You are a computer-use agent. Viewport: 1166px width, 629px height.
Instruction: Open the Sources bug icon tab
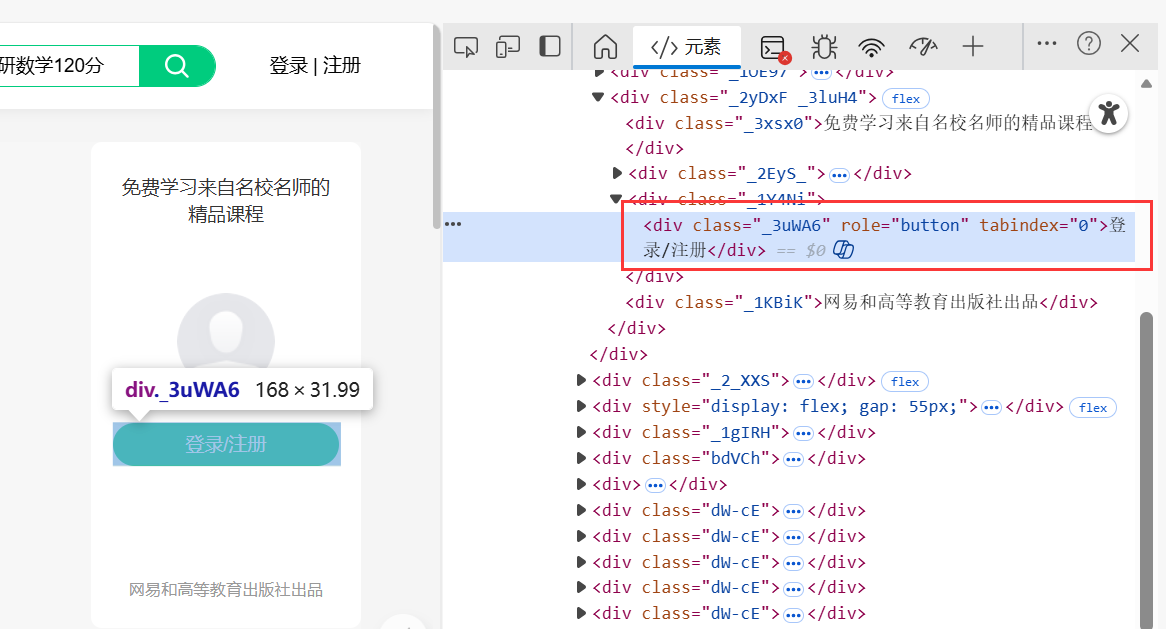pos(824,47)
